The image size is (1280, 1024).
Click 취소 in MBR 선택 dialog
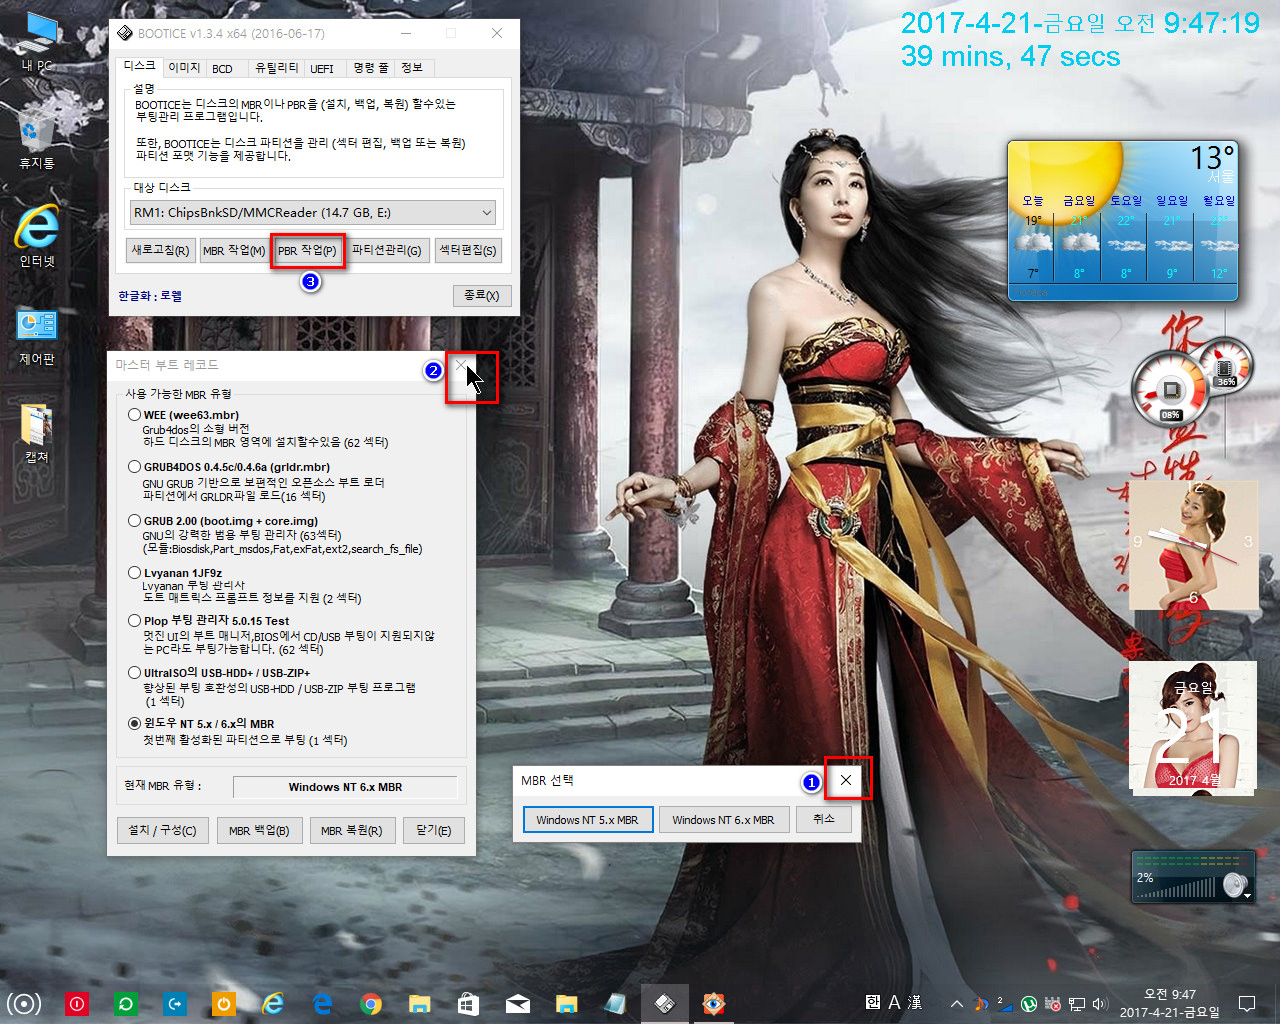(x=824, y=819)
